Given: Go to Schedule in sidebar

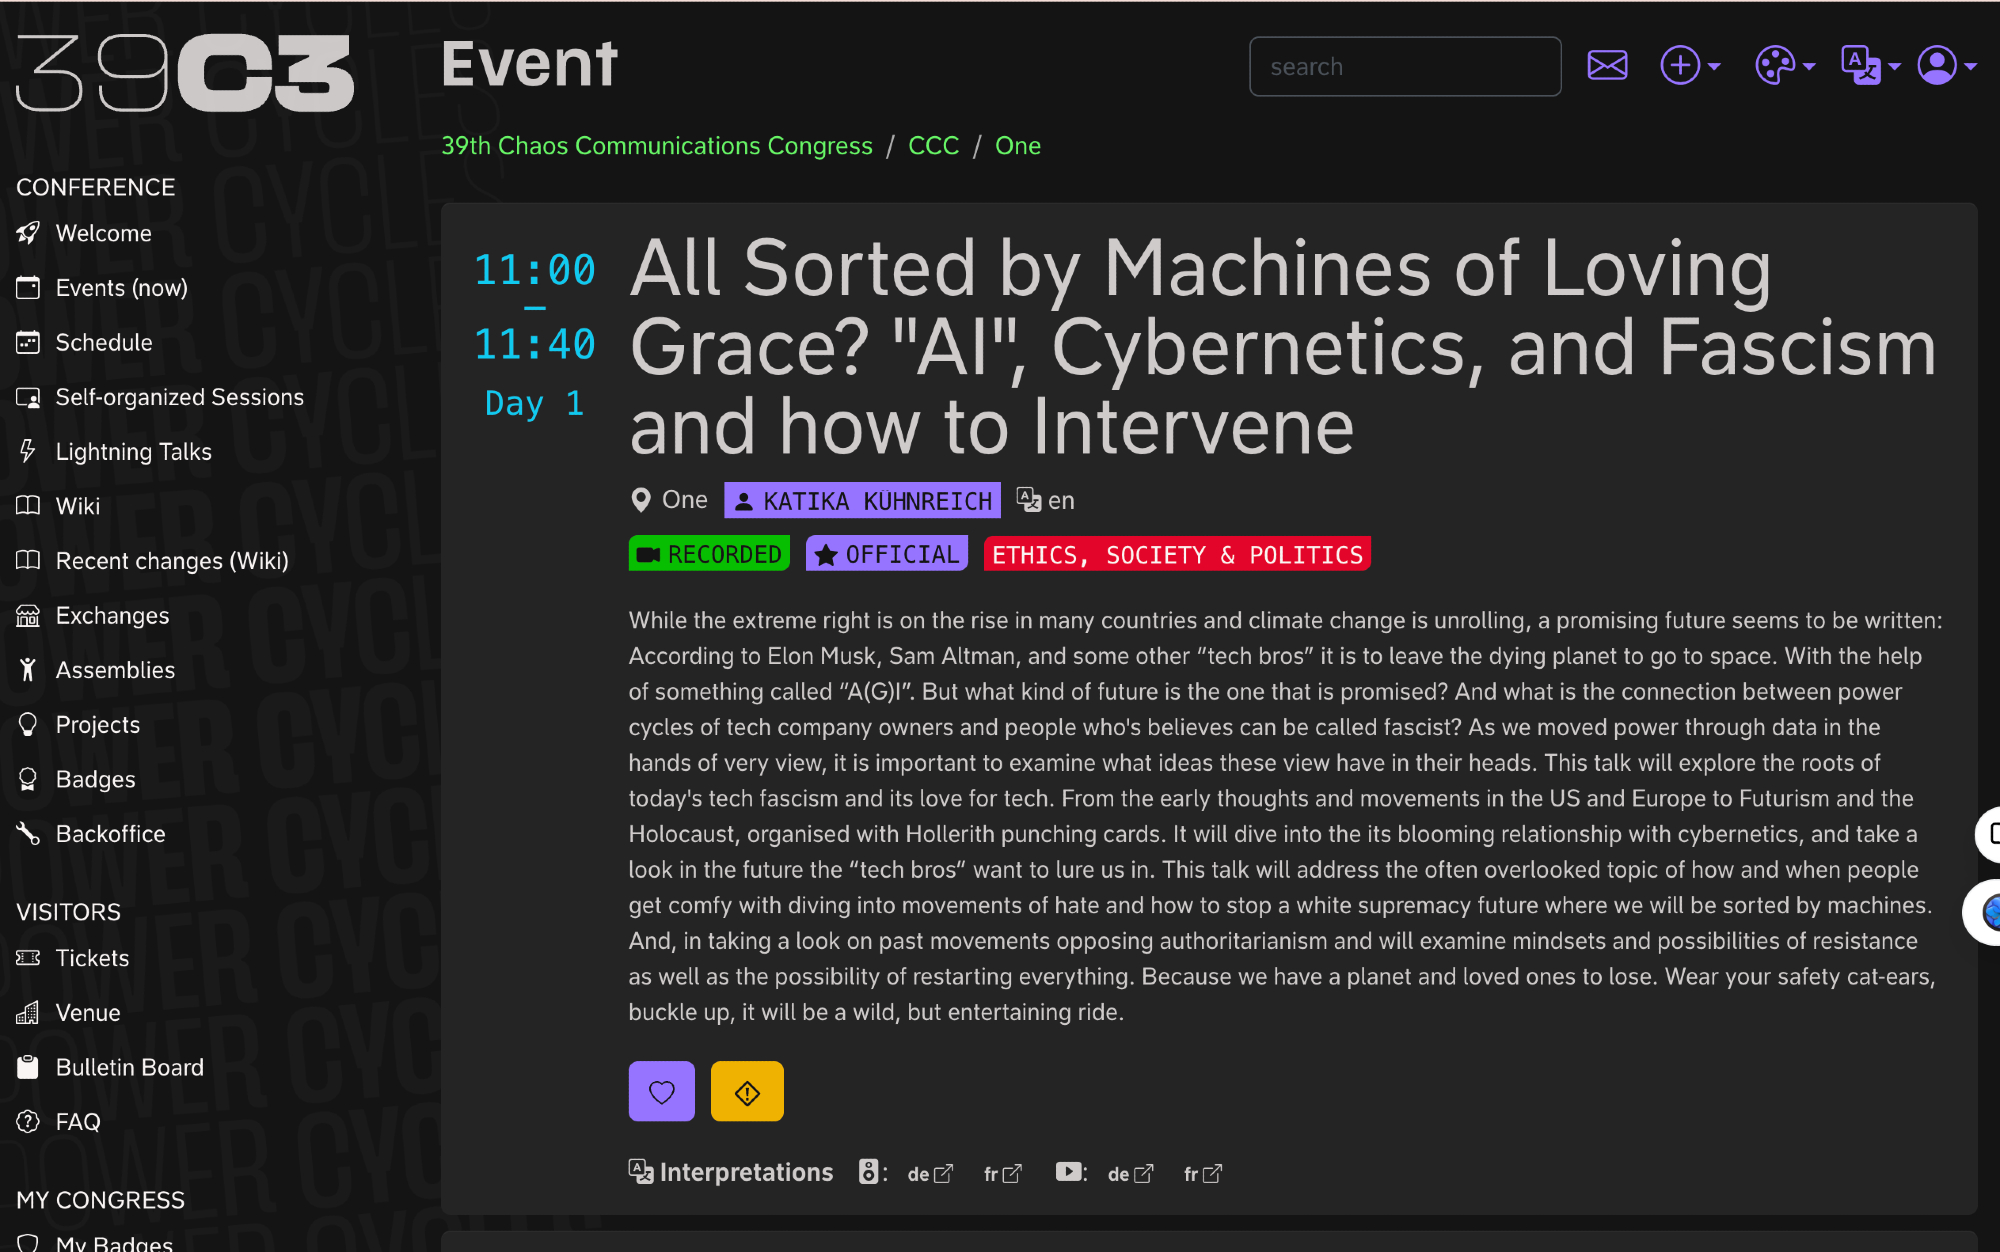Looking at the screenshot, I should click(104, 343).
